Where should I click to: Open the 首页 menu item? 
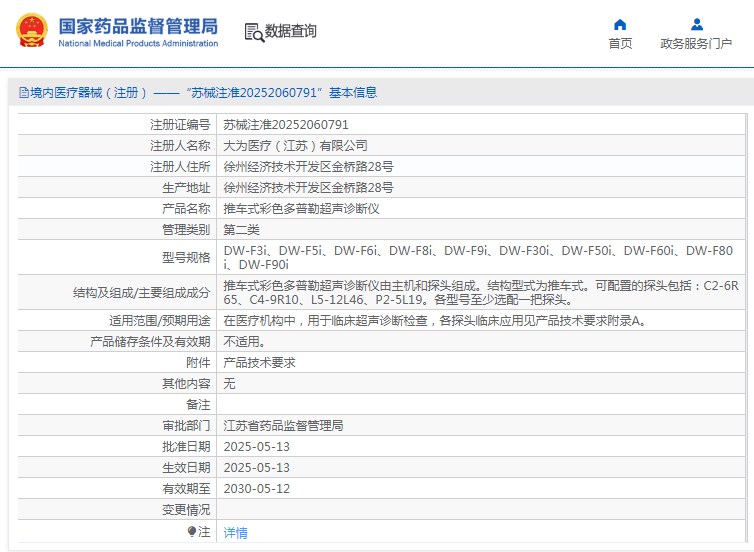tap(620, 43)
